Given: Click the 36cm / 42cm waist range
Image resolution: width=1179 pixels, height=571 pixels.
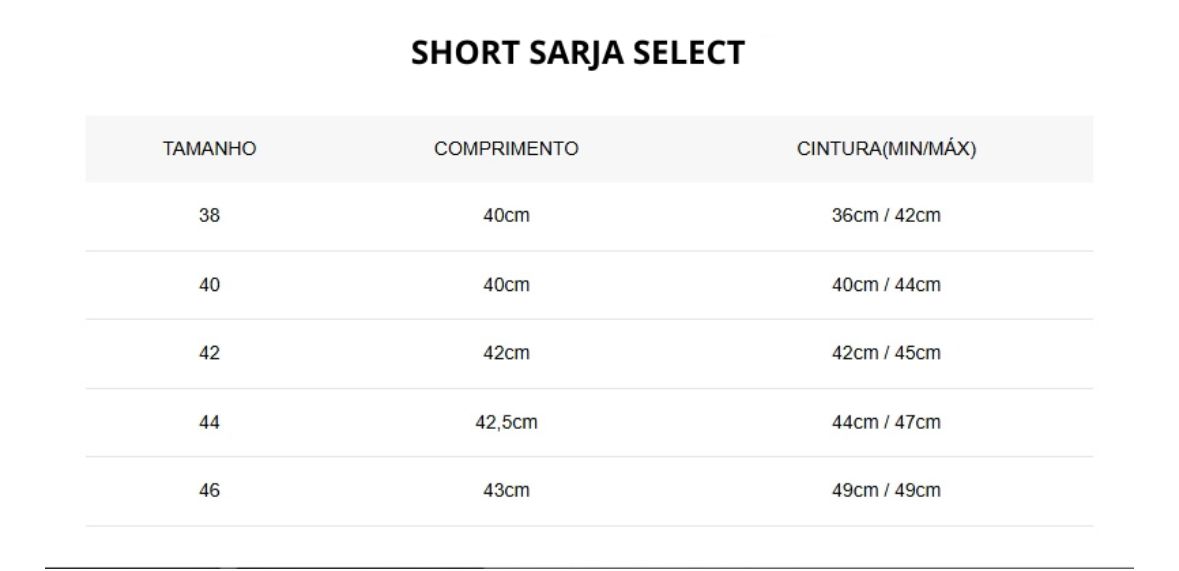Looking at the screenshot, I should click(x=886, y=216).
